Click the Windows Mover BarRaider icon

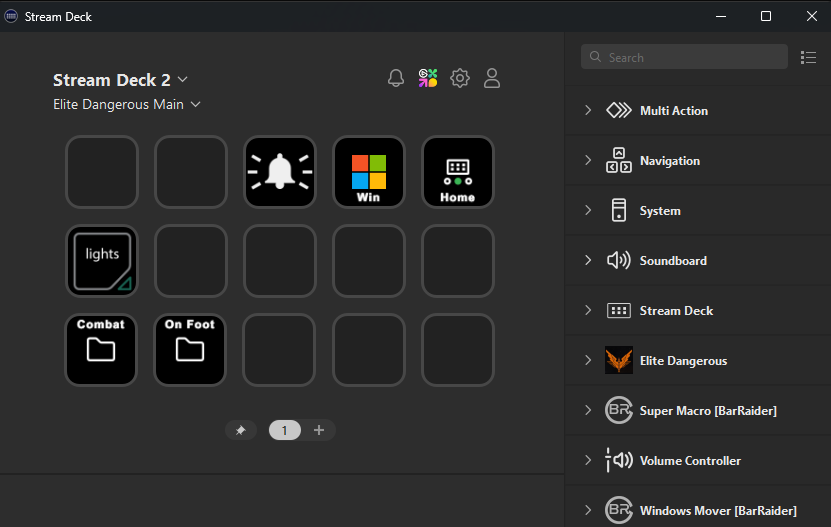coord(618,510)
